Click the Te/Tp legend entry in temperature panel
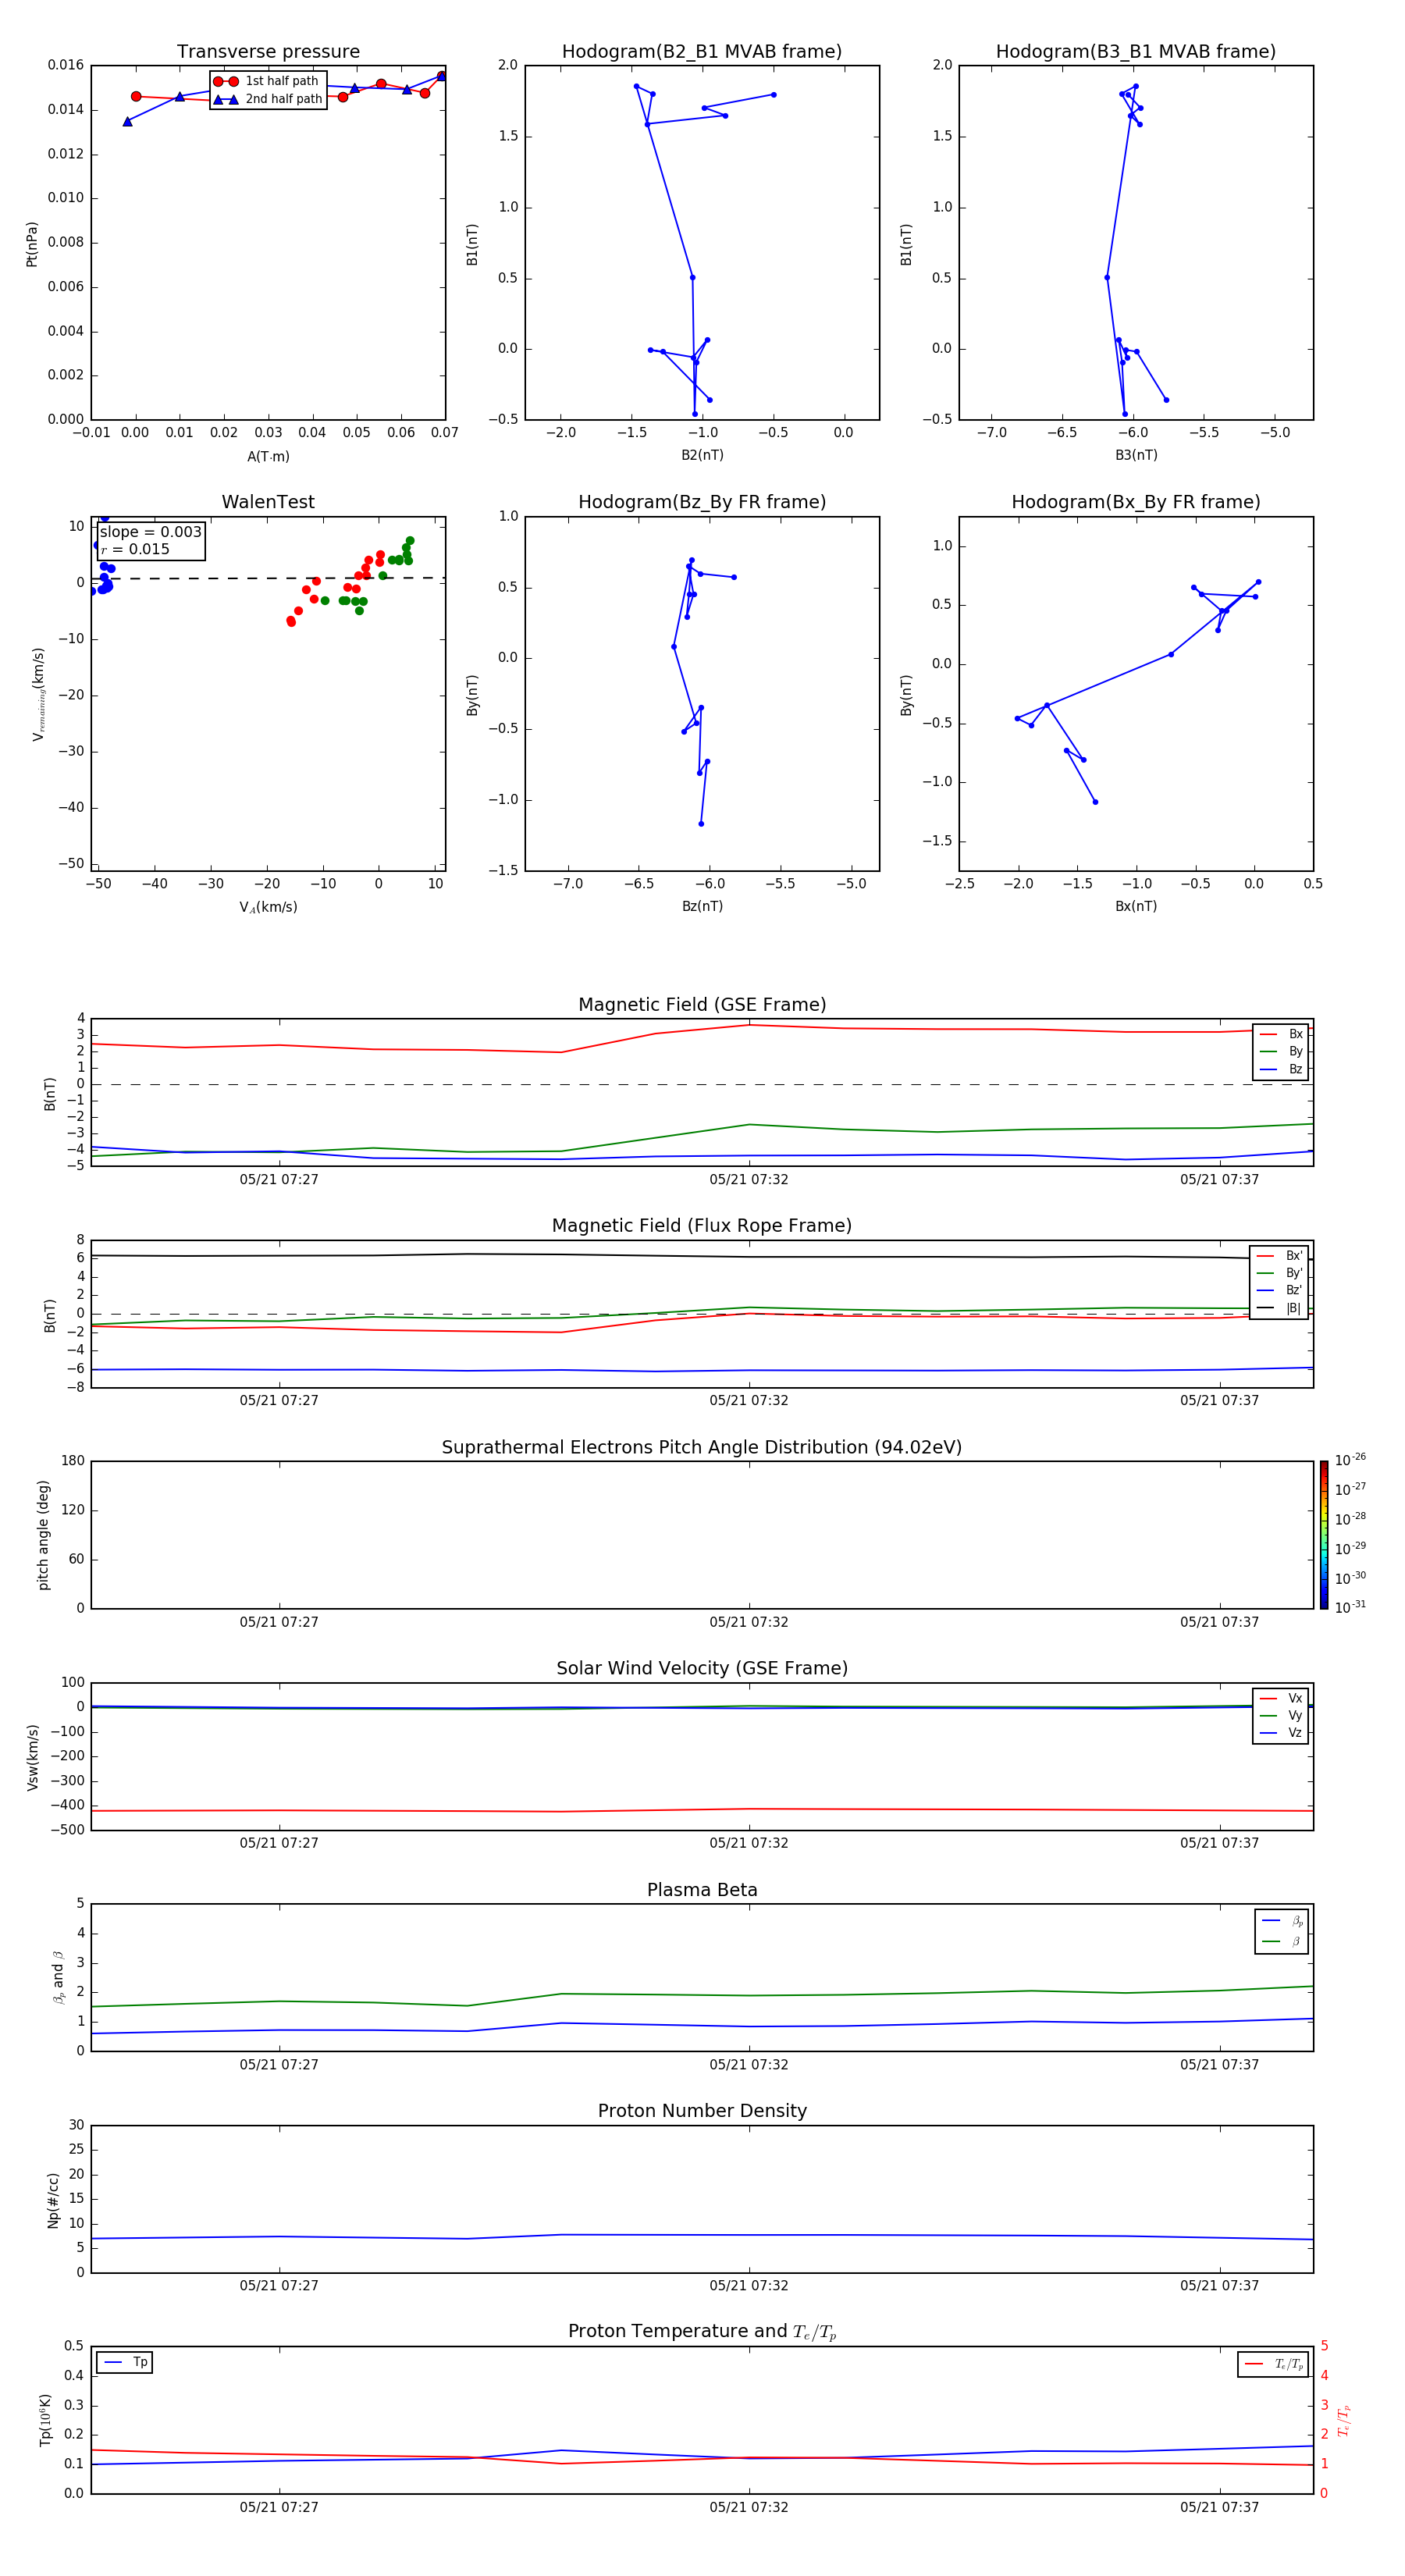The height and width of the screenshot is (2576, 1405). point(1273,2364)
